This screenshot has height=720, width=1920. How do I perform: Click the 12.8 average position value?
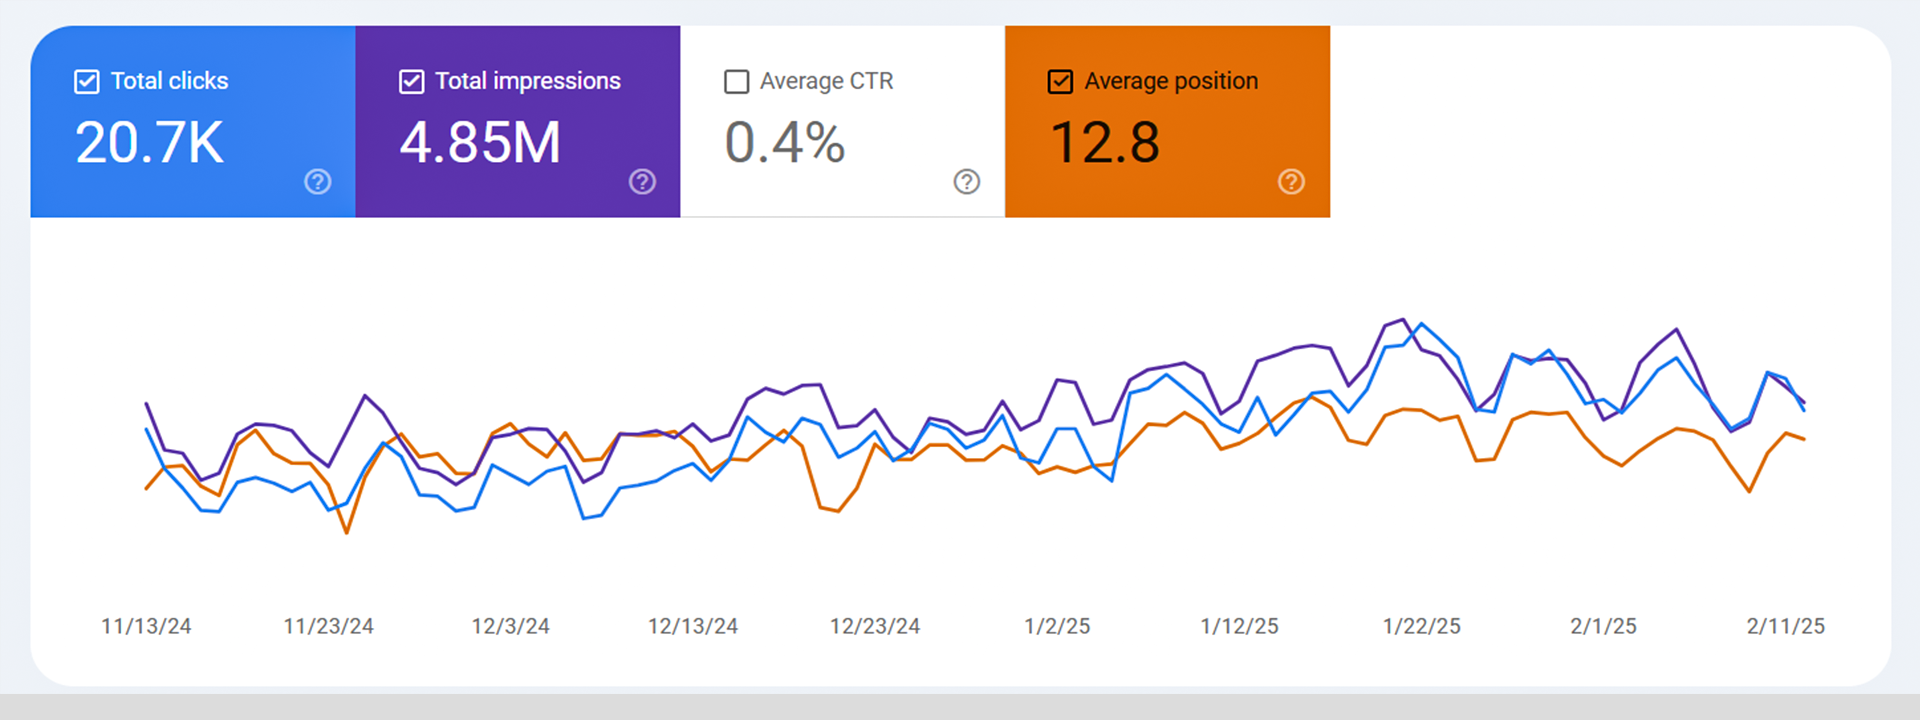pyautogui.click(x=1106, y=142)
